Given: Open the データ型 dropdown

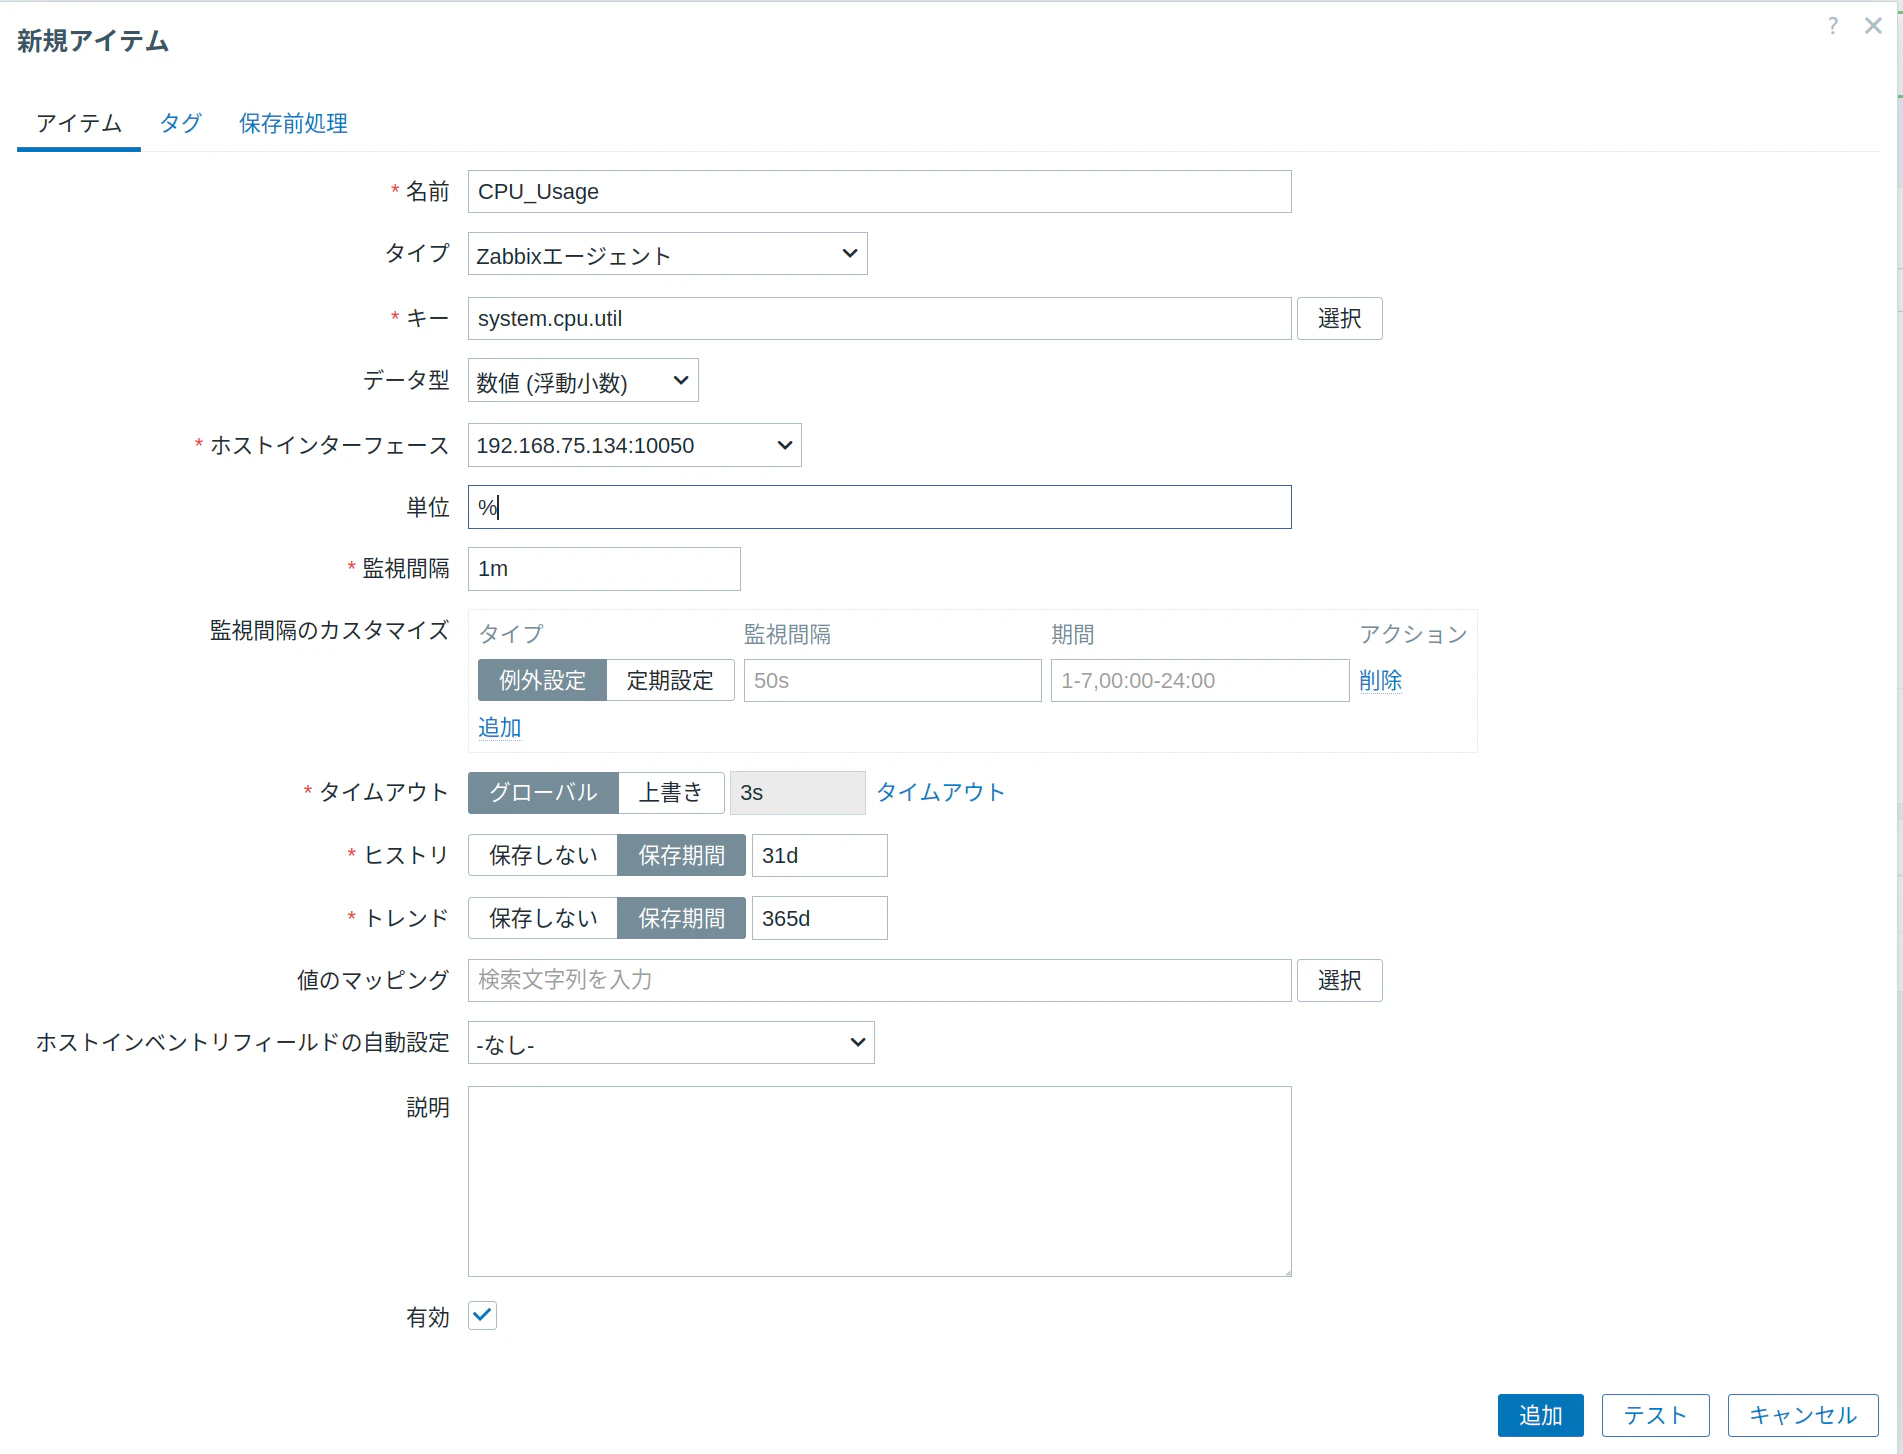Looking at the screenshot, I should click(x=583, y=381).
